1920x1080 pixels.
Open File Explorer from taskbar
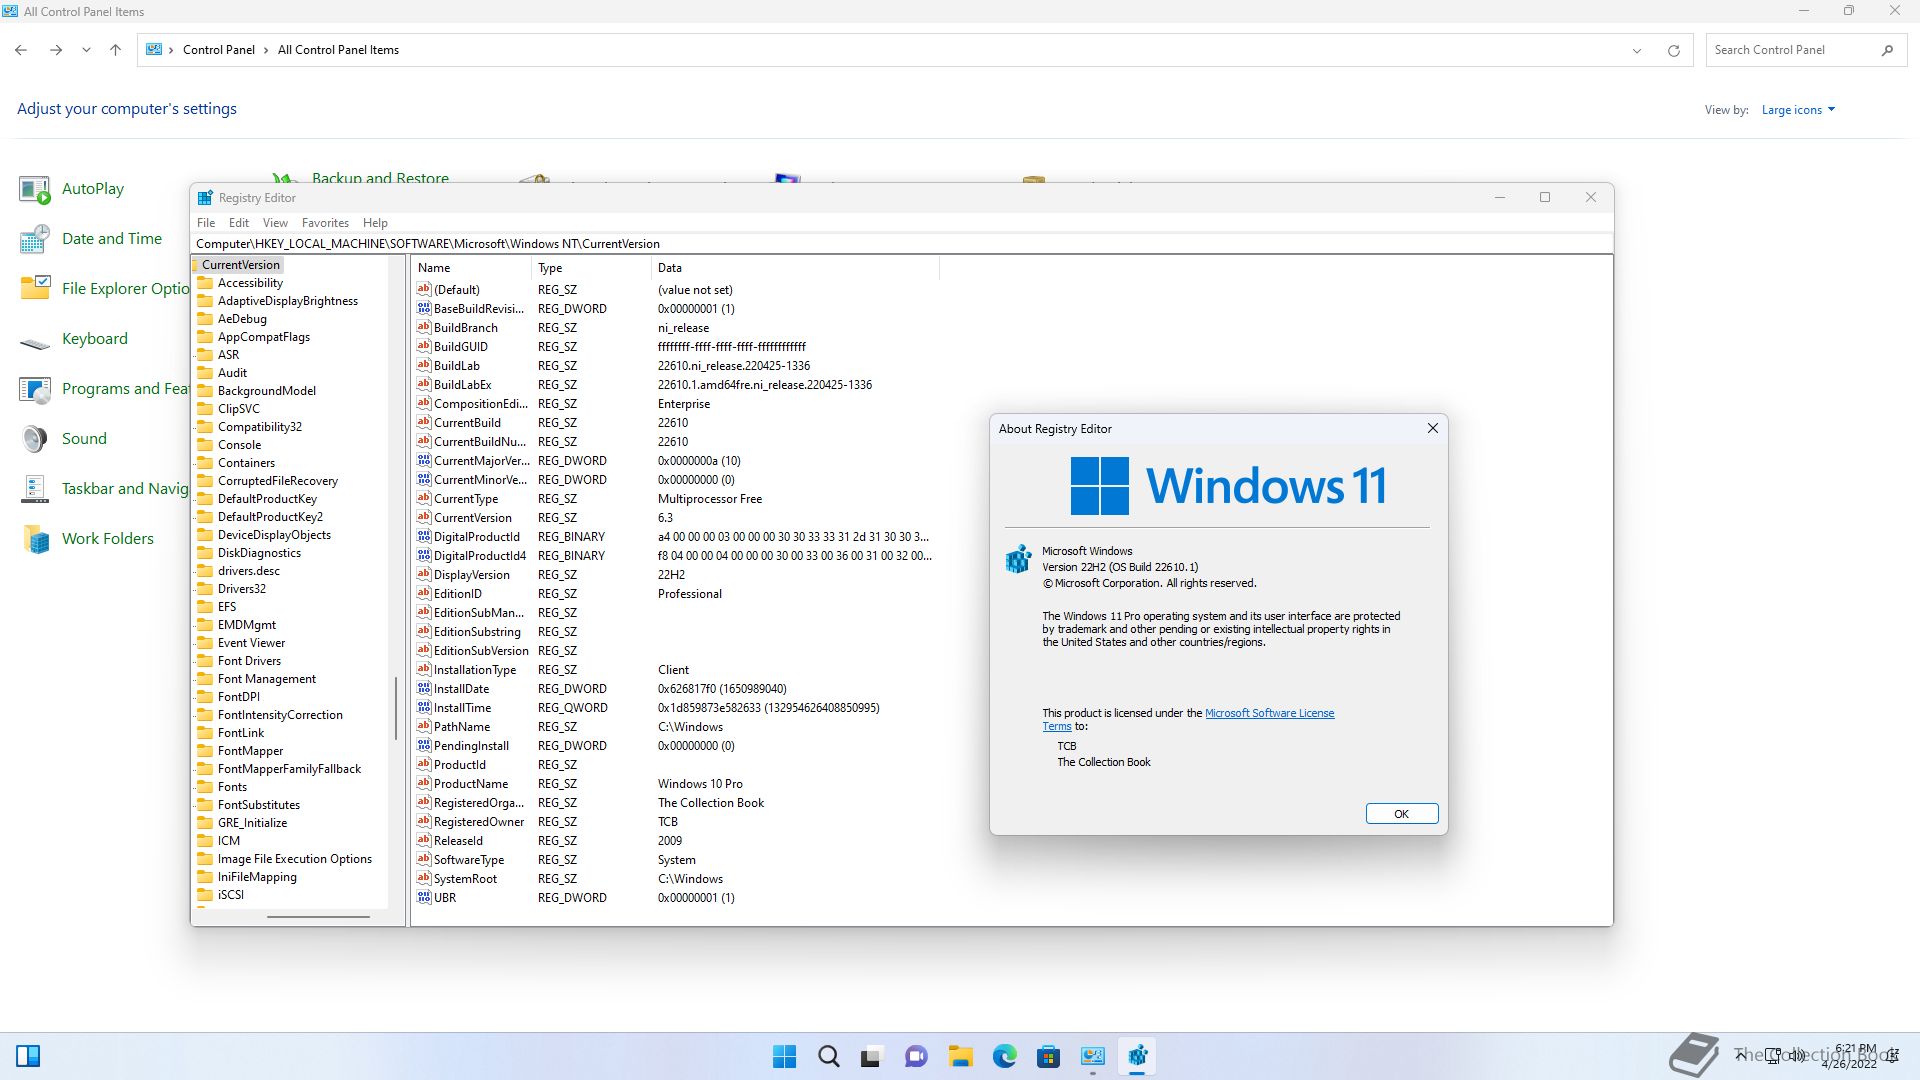pyautogui.click(x=961, y=1056)
